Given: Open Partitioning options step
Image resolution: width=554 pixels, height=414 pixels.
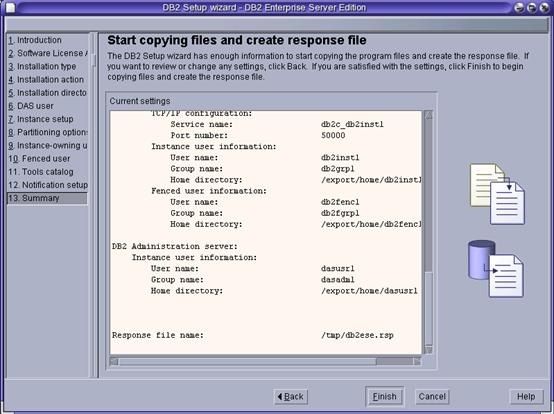Looking at the screenshot, I should coord(48,132).
